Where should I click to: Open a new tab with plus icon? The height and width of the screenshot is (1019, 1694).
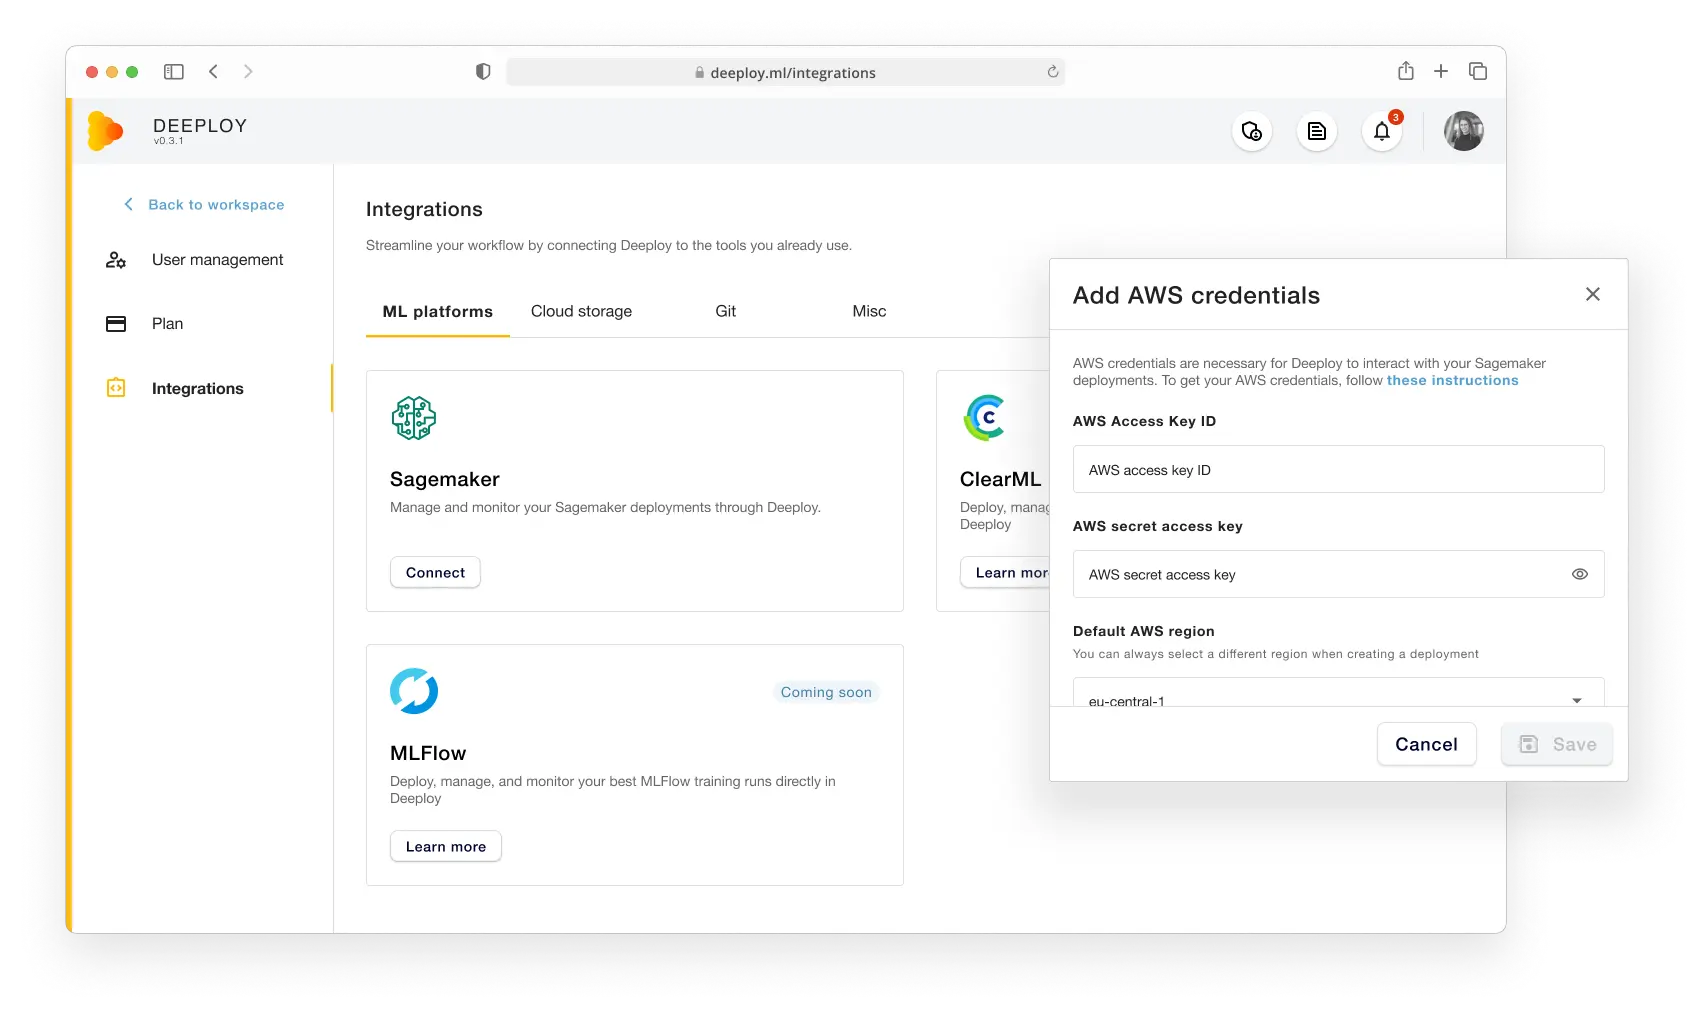point(1441,71)
